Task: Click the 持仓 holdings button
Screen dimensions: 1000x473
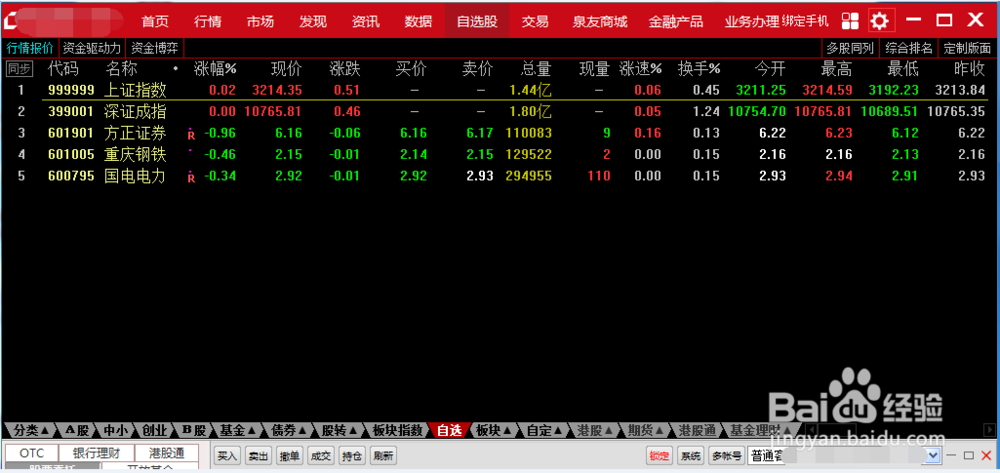Action: (x=351, y=456)
